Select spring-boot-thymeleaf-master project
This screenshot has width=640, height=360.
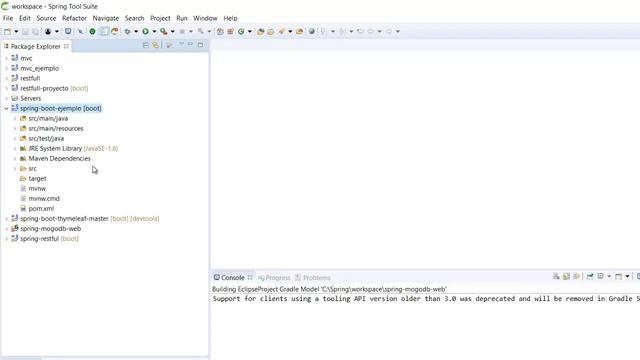(x=64, y=219)
